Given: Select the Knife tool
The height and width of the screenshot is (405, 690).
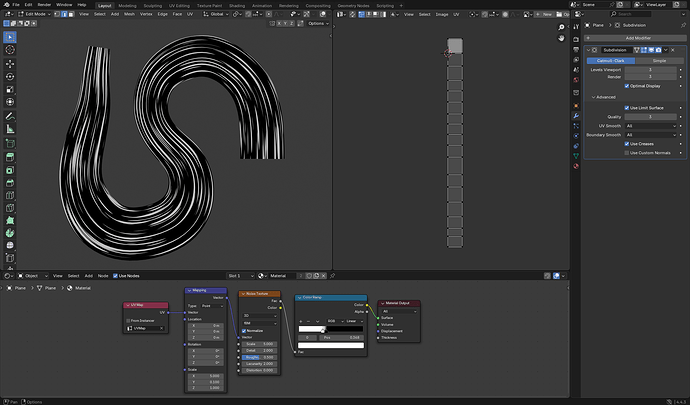Looking at the screenshot, I should pos(10,208).
